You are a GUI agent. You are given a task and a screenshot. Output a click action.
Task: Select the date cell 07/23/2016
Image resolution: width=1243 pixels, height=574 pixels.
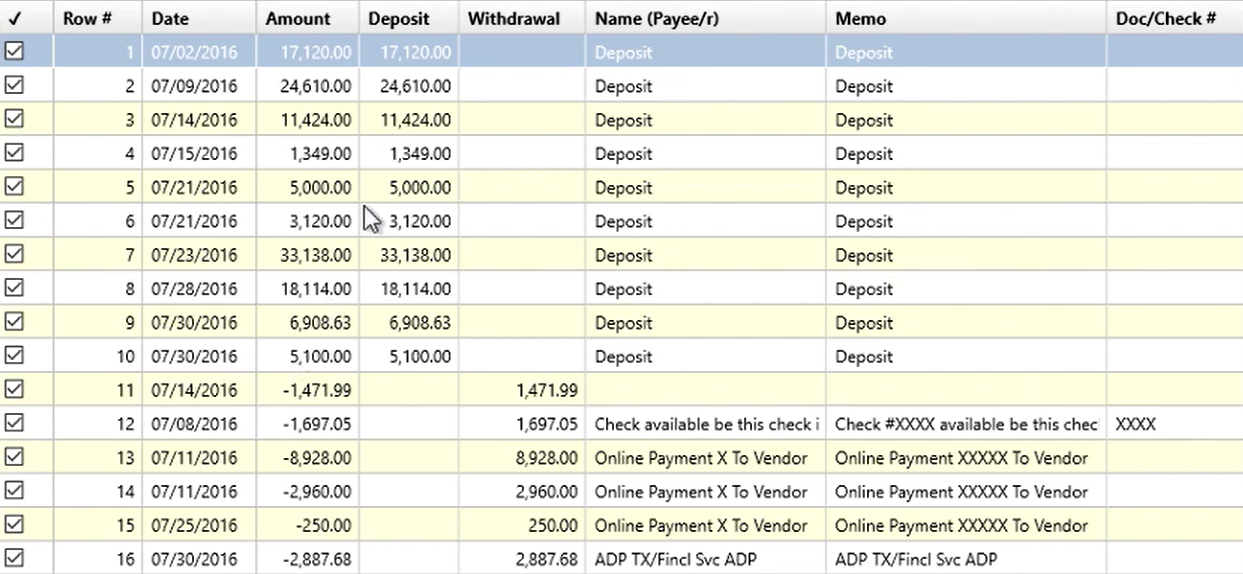click(199, 255)
